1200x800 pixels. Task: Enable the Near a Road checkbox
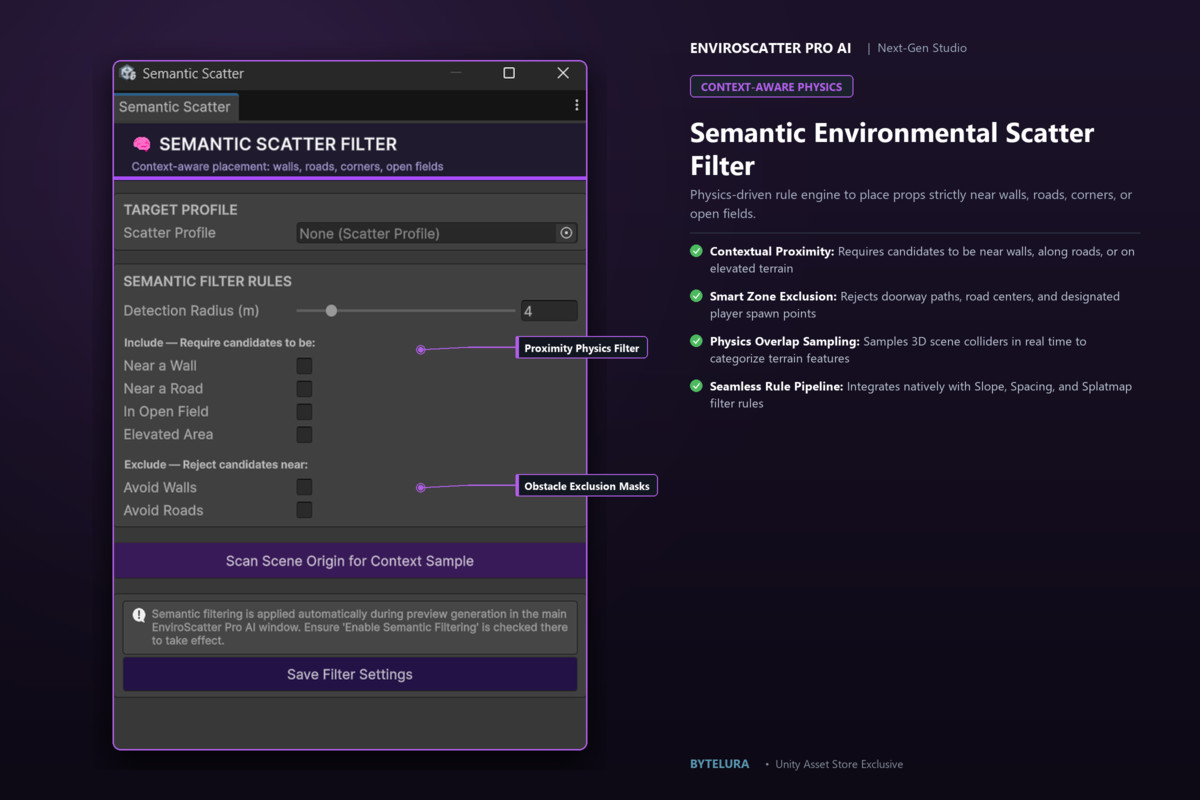click(304, 389)
